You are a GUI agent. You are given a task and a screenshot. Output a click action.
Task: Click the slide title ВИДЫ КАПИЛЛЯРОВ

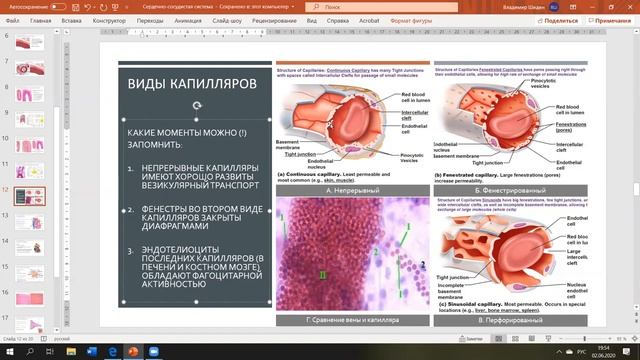tap(192, 84)
